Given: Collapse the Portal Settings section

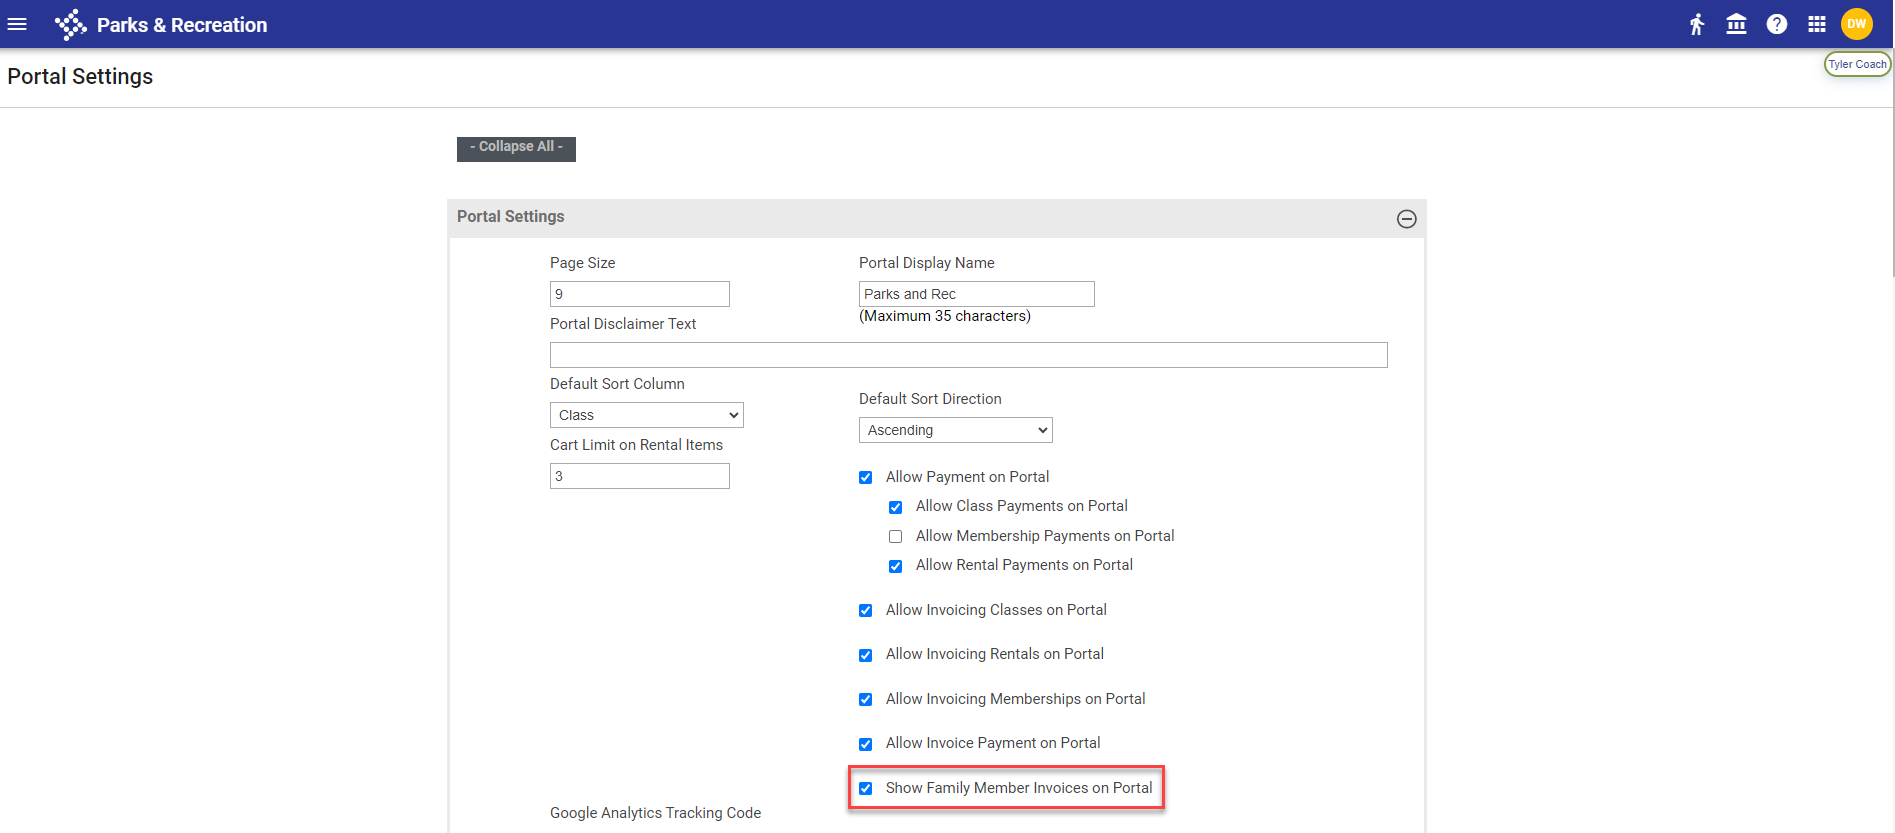Looking at the screenshot, I should click(x=1406, y=219).
